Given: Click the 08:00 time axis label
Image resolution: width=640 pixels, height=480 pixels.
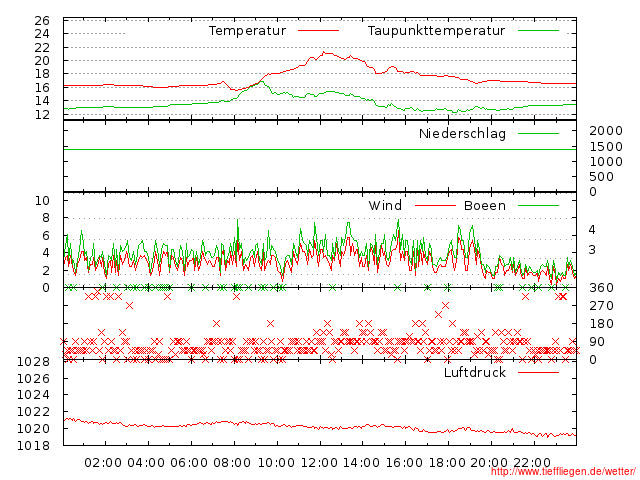Looking at the screenshot, I should pos(232,463).
